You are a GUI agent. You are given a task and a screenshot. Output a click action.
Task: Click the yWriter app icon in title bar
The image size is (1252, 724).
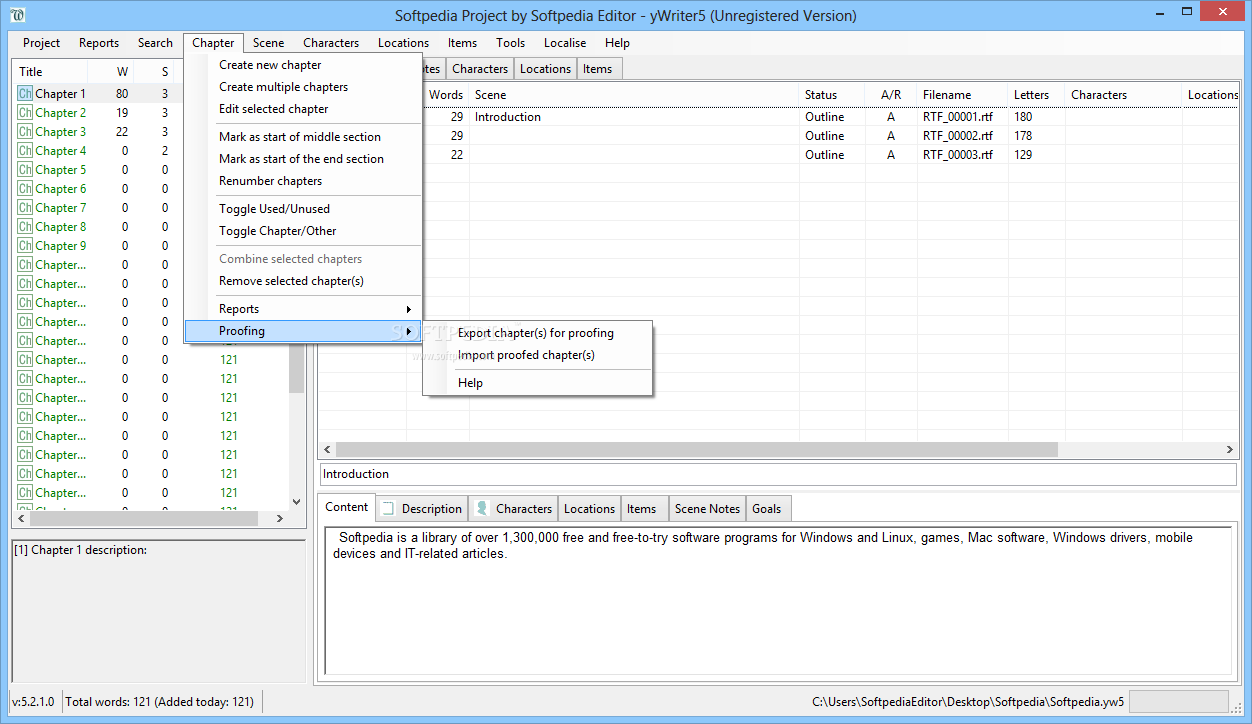click(x=17, y=15)
